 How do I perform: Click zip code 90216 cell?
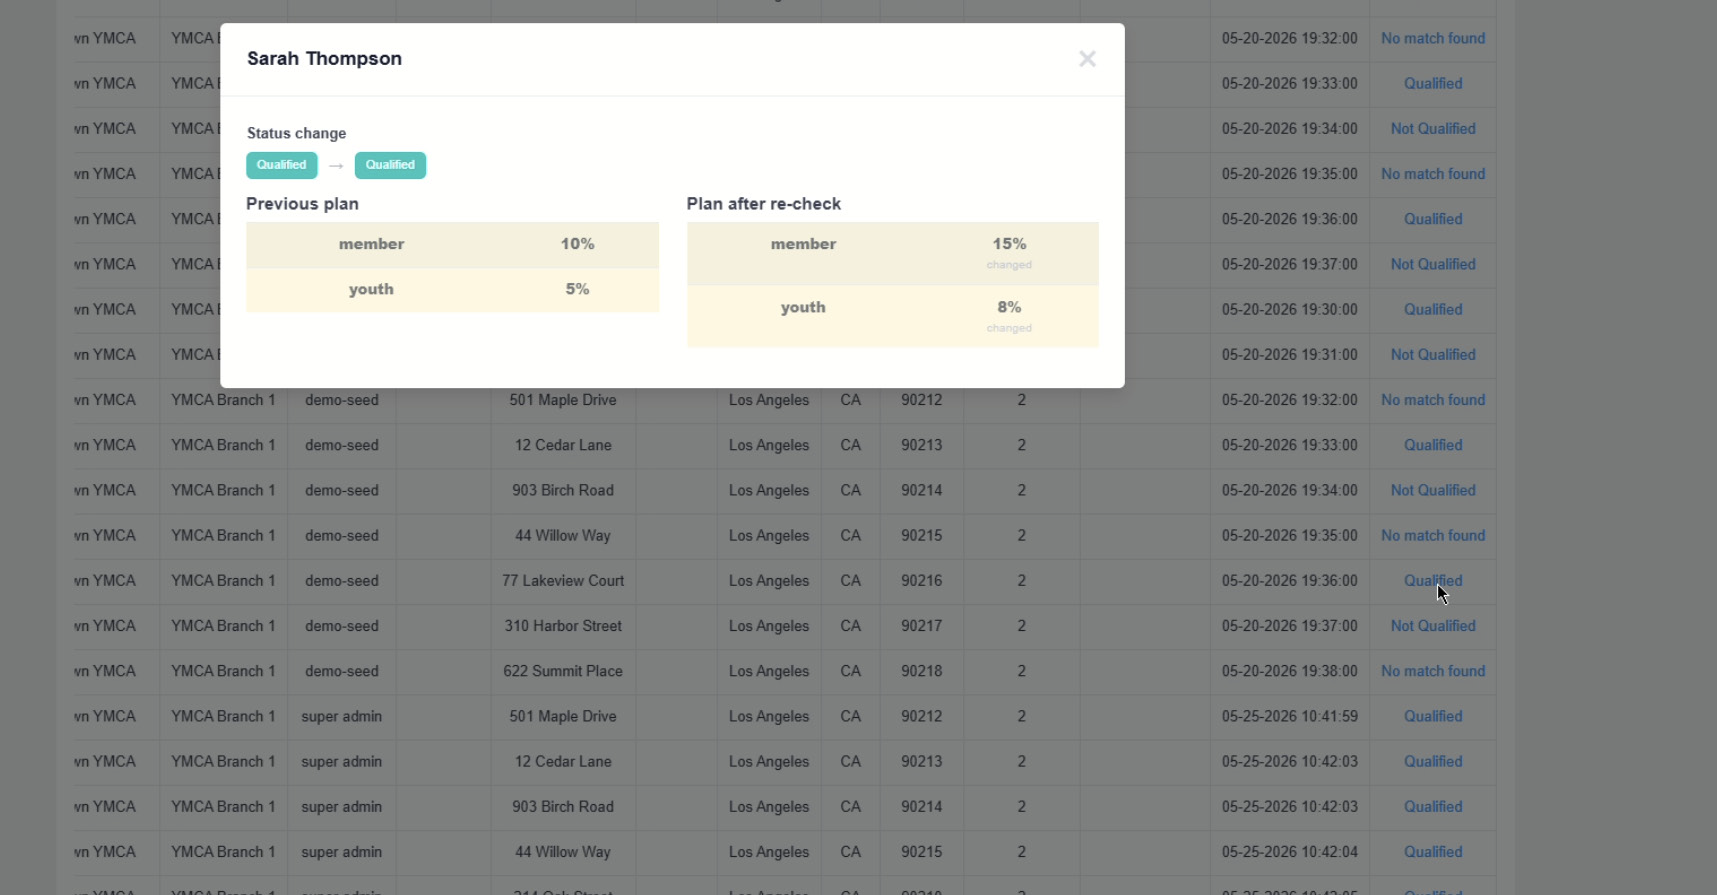point(921,580)
